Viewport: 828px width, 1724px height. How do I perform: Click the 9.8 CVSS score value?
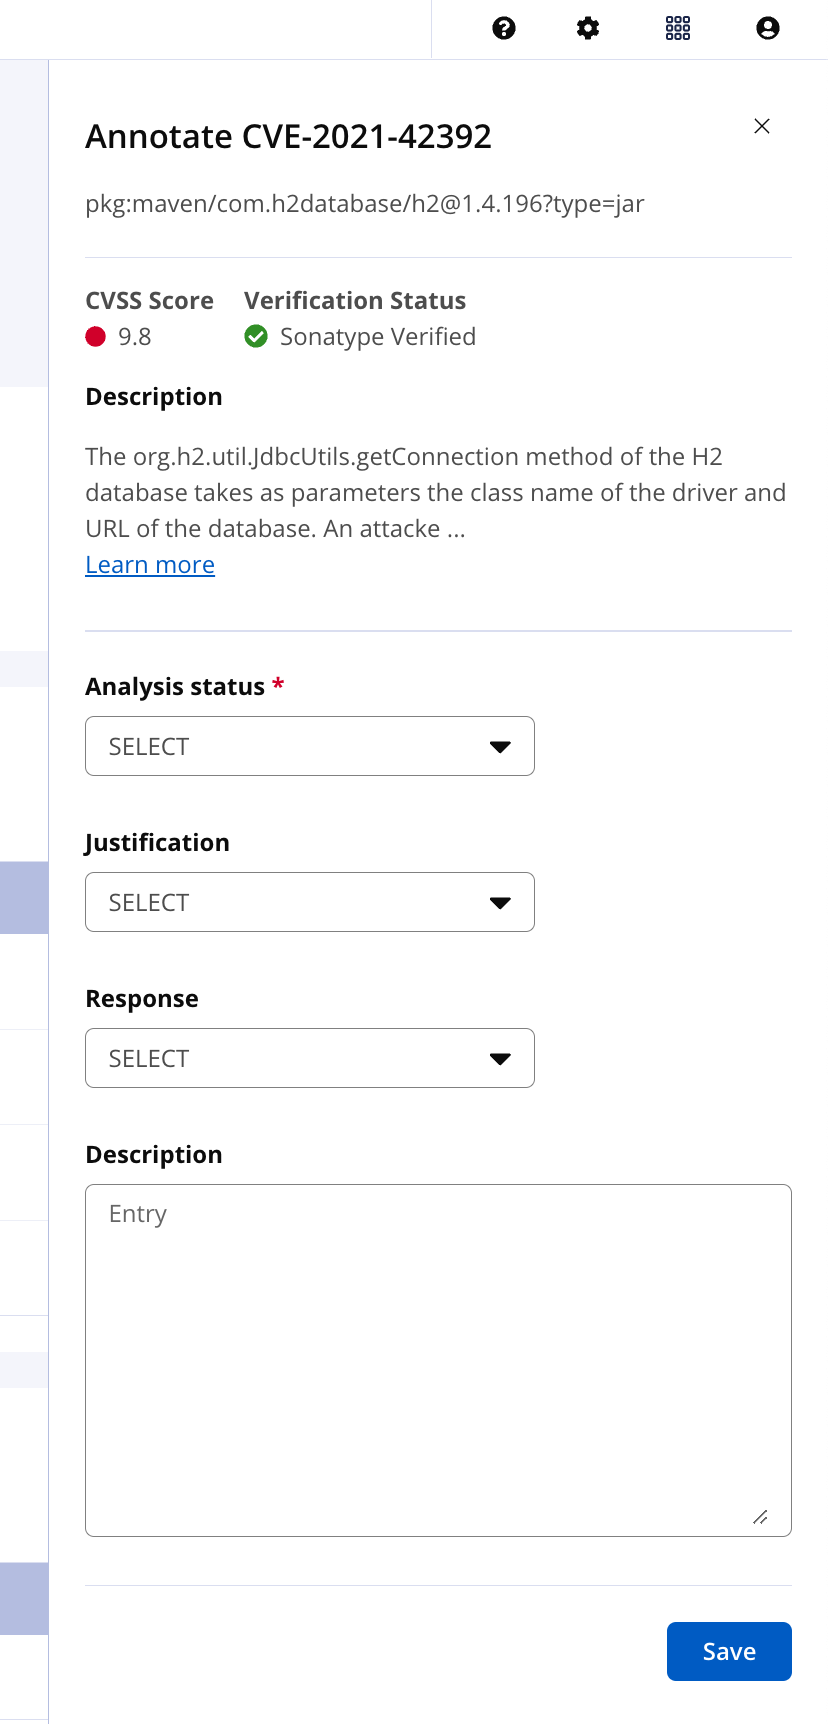(x=135, y=337)
